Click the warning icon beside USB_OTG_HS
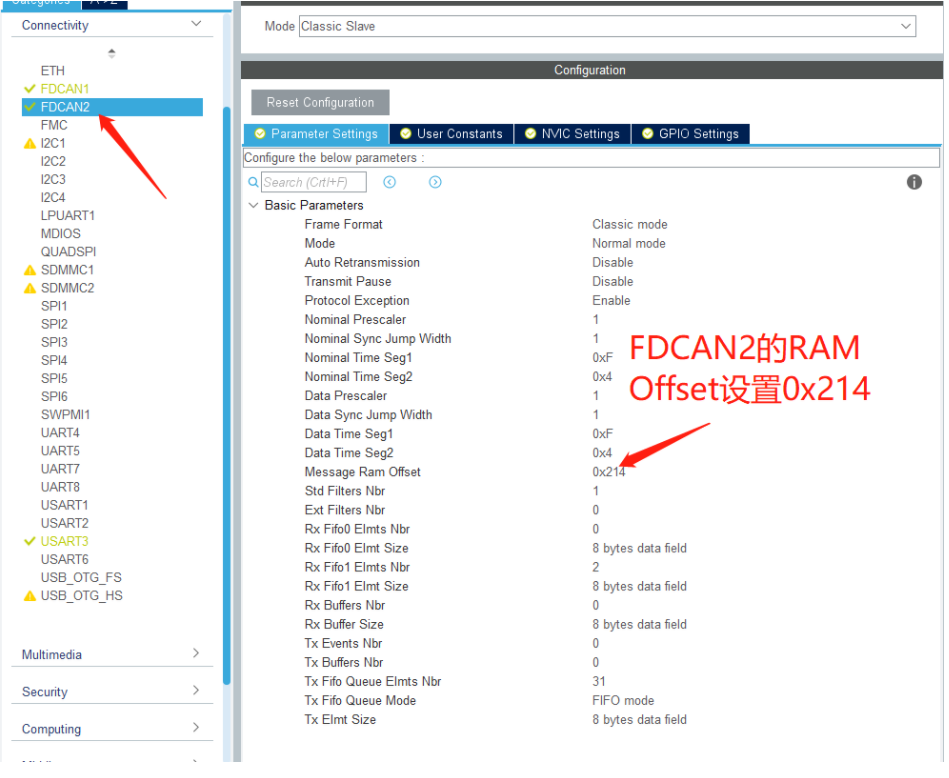This screenshot has height=778, width=949. pyautogui.click(x=31, y=595)
